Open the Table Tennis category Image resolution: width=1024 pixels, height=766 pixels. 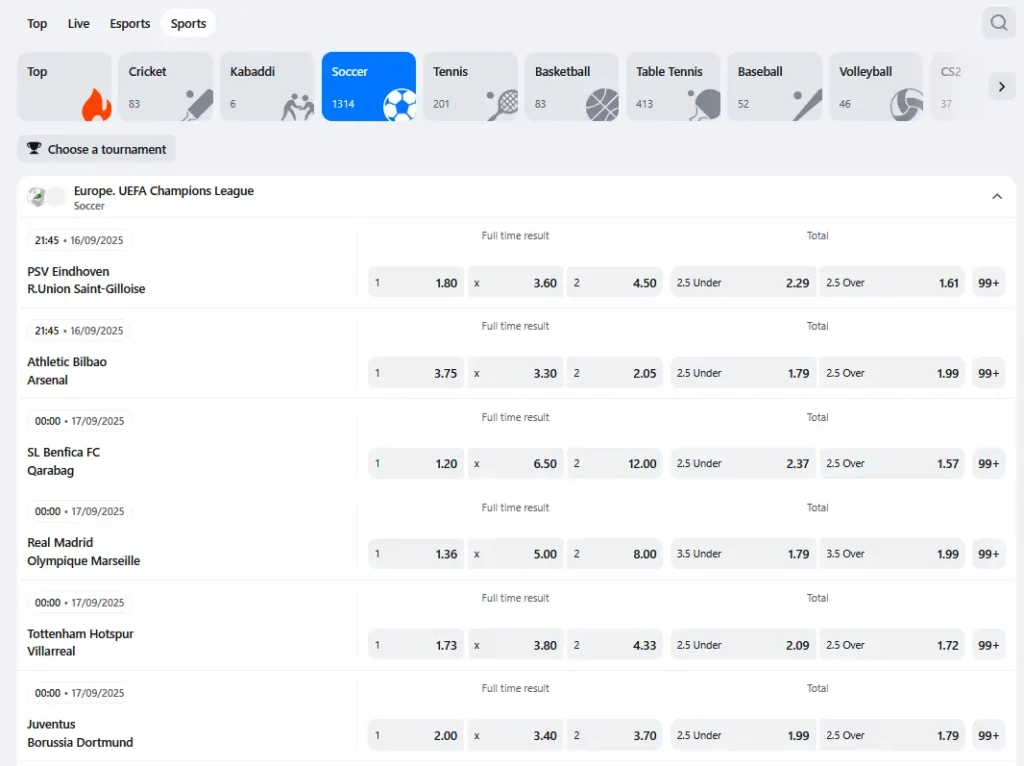pos(672,86)
